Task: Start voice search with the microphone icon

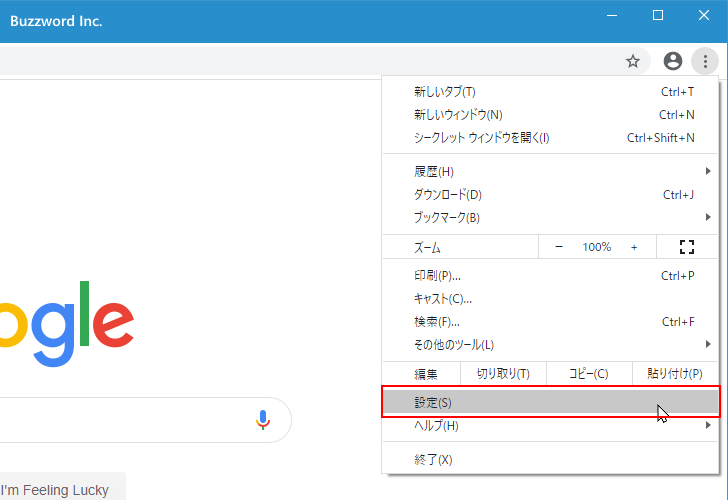Action: pyautogui.click(x=263, y=420)
